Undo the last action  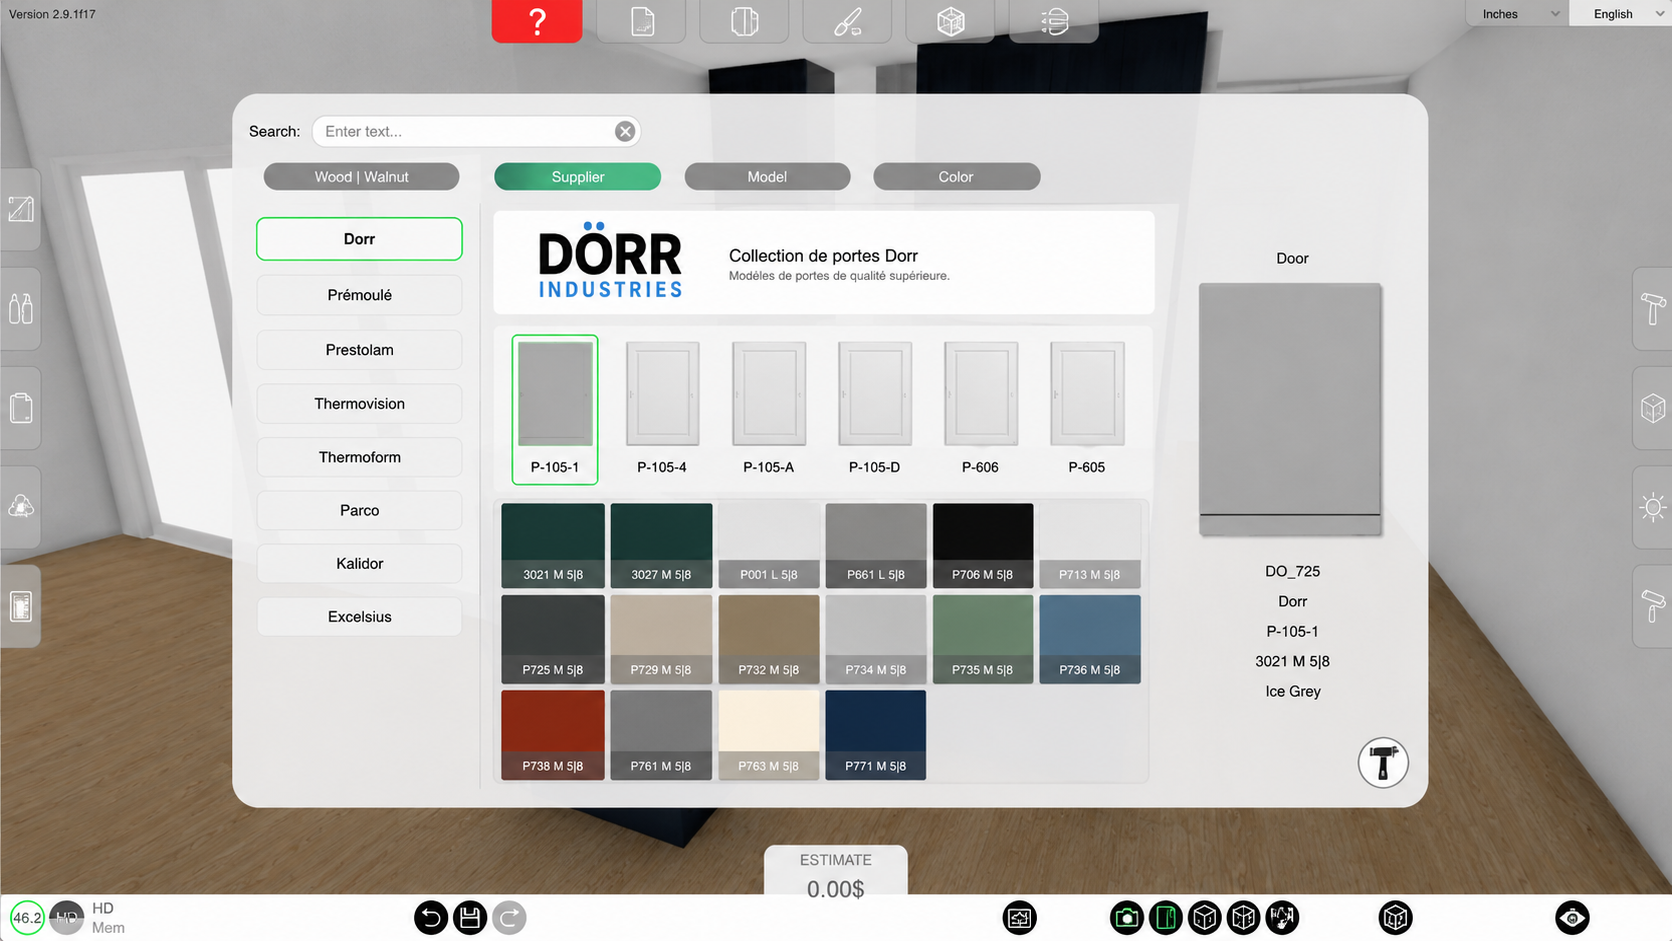point(431,917)
